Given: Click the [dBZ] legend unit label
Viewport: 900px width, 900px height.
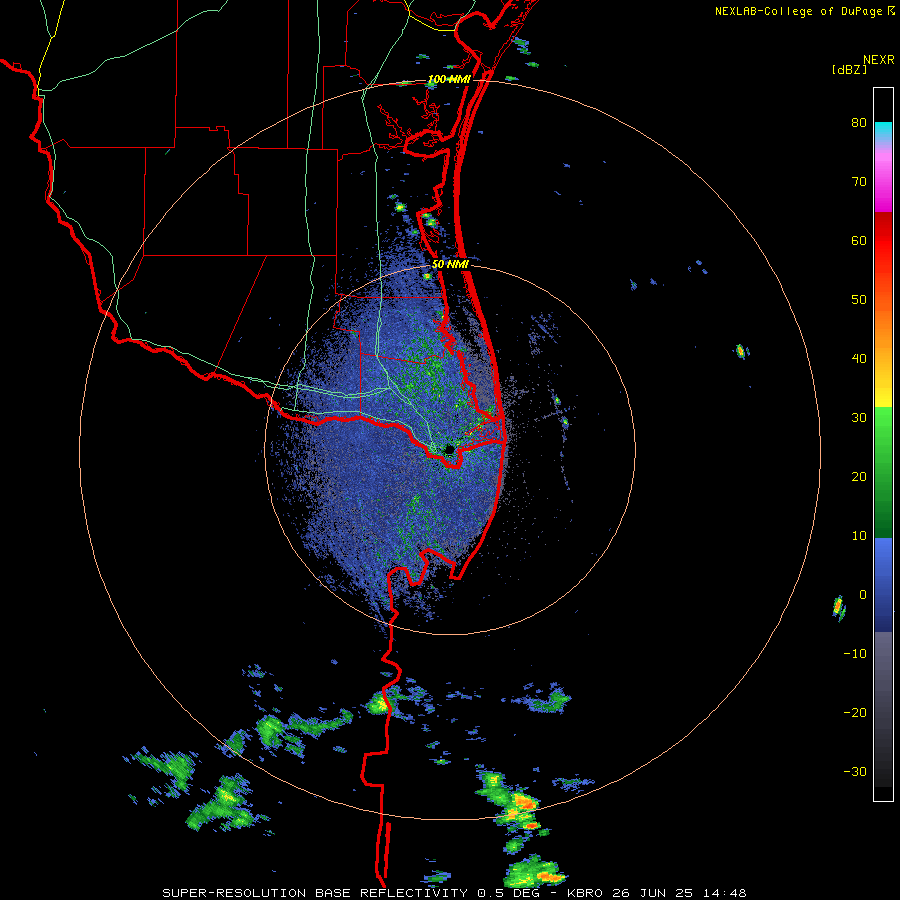Looking at the screenshot, I should click(849, 69).
